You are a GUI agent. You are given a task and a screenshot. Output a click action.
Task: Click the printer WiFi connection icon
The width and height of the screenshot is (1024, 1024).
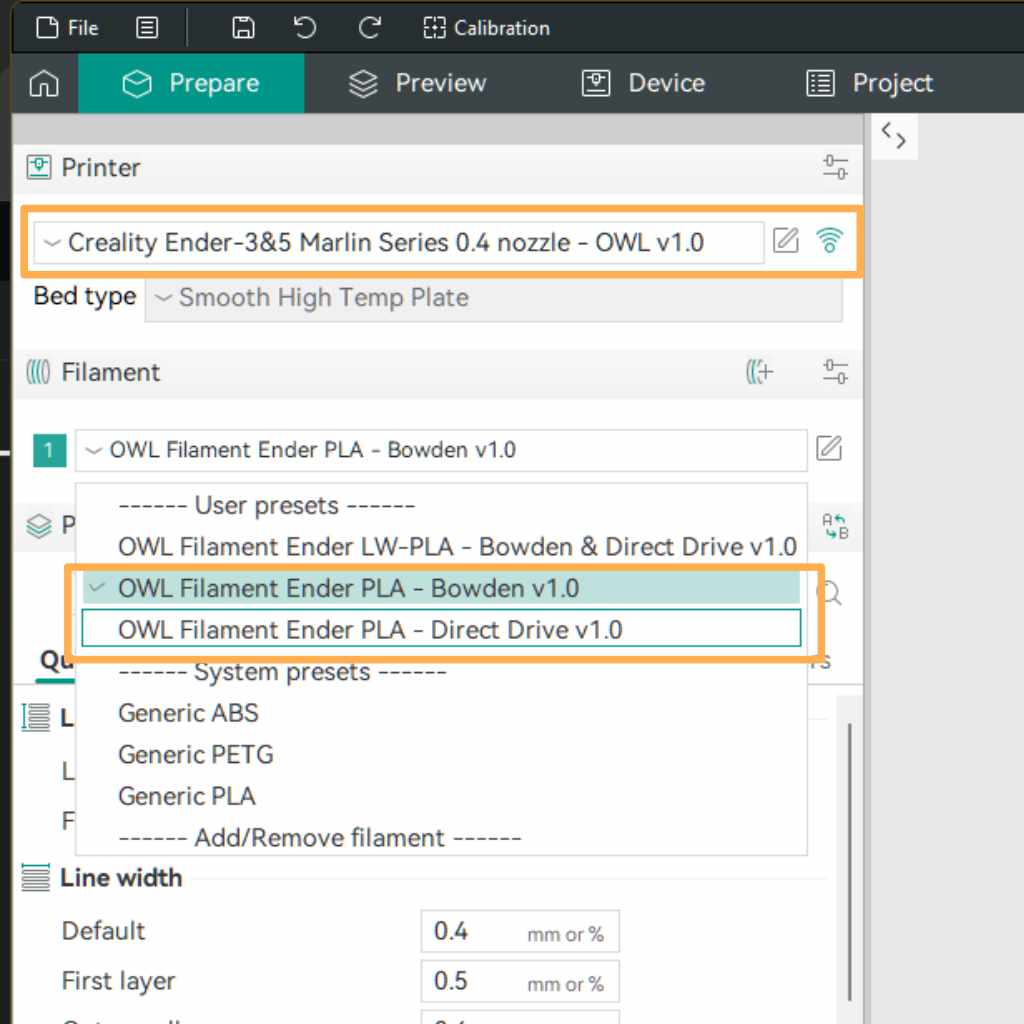[828, 241]
